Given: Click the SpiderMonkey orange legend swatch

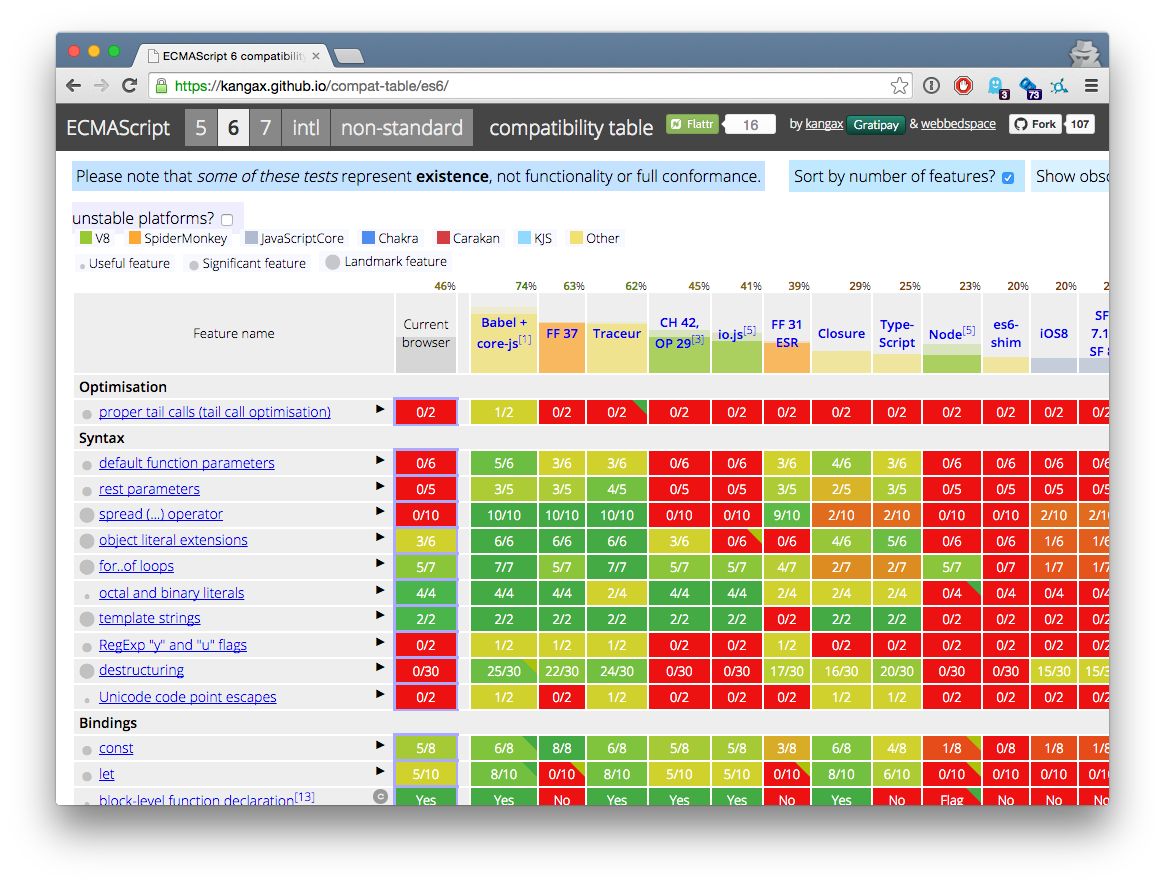Looking at the screenshot, I should (x=134, y=238).
